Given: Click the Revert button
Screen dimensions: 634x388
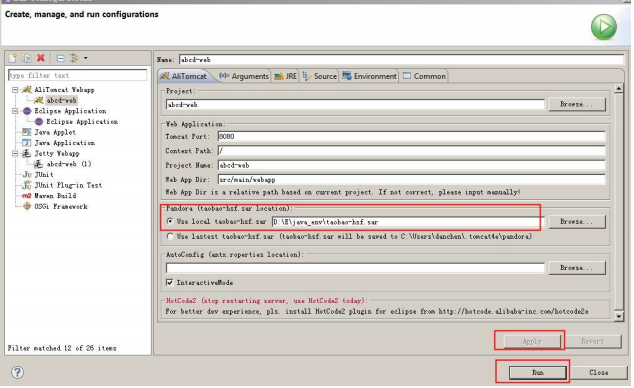Looking at the screenshot, I should (592, 342).
